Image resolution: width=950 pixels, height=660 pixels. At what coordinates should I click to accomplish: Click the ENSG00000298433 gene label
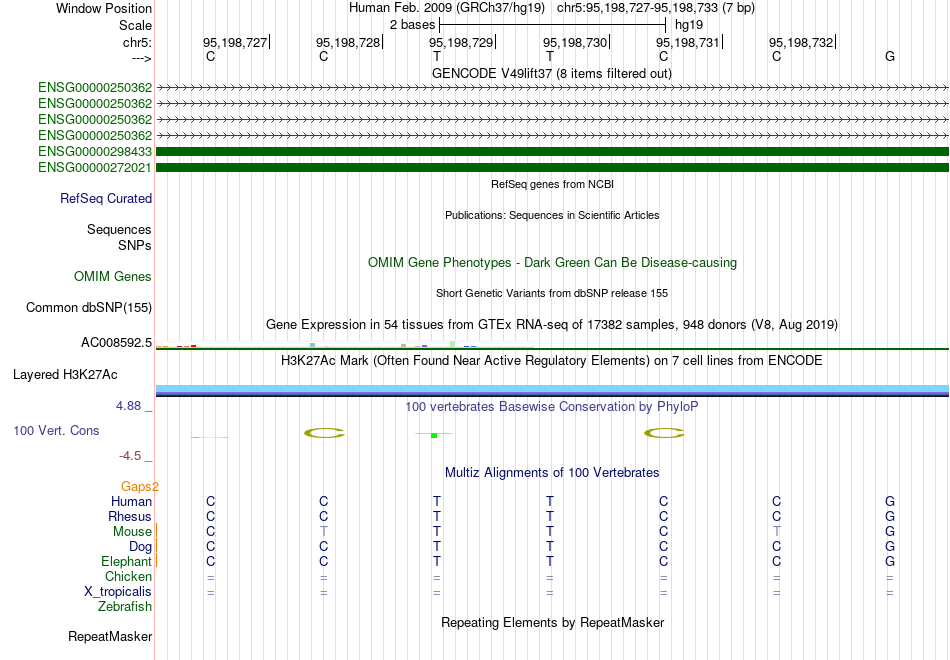[x=95, y=152]
